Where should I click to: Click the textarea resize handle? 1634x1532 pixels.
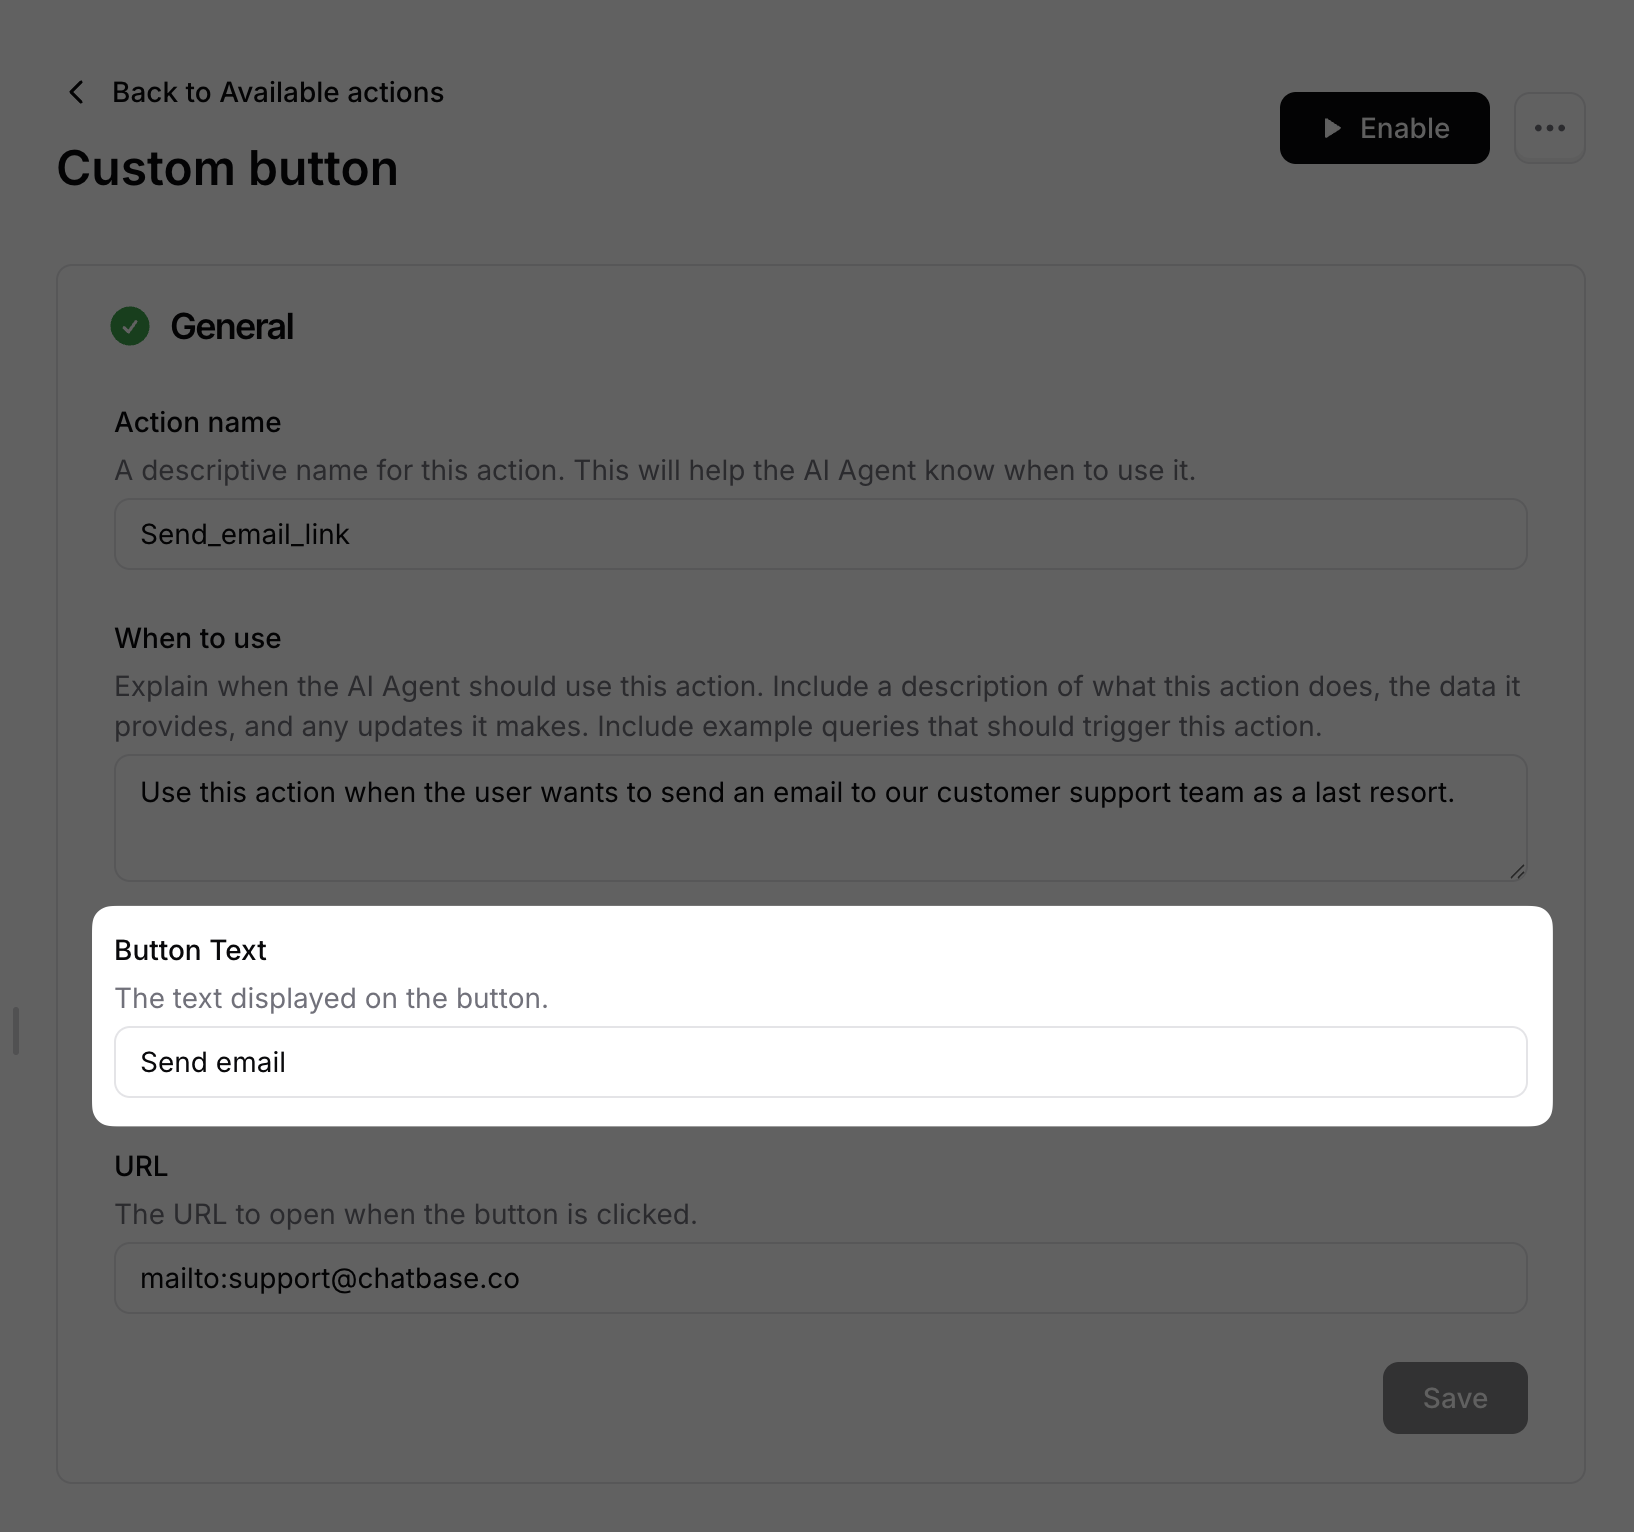pos(1516,869)
